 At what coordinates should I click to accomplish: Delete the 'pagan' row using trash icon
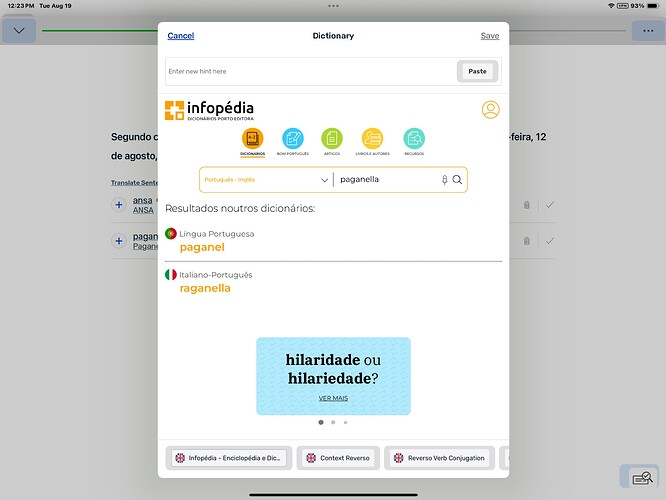[x=527, y=241]
